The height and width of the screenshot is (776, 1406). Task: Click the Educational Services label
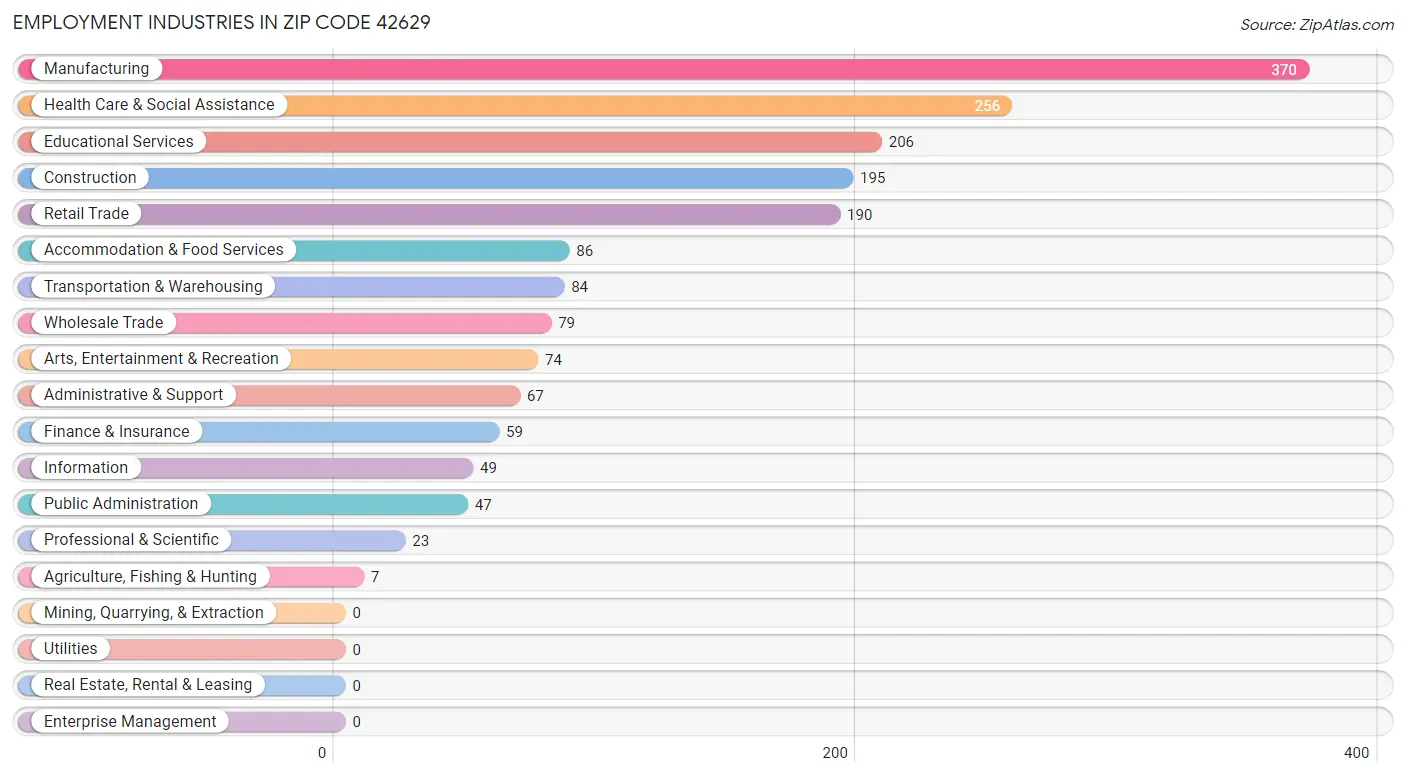point(118,142)
